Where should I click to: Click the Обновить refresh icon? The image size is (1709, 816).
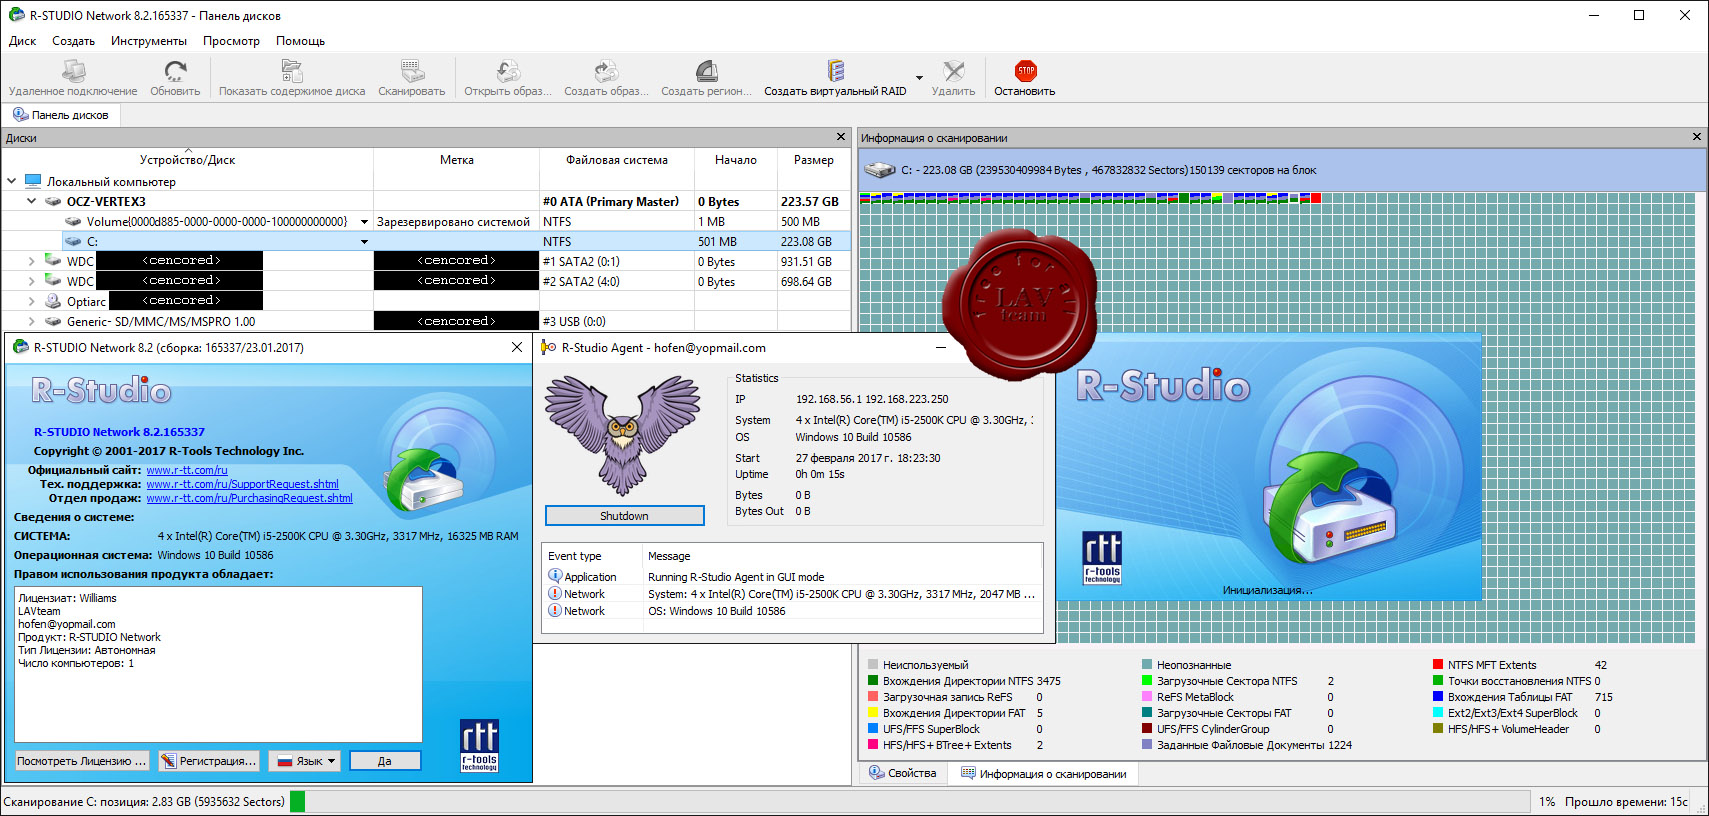point(175,71)
